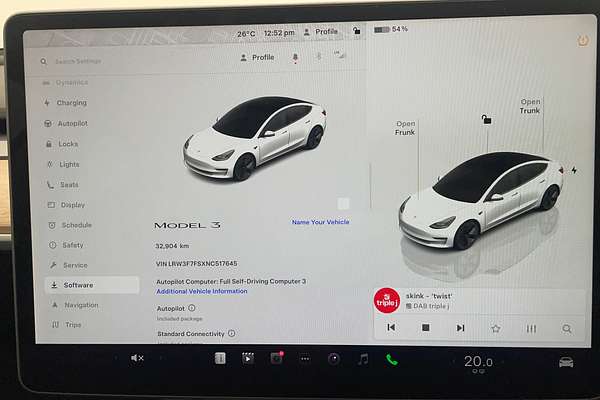Tap the settings search magnifier icon
The width and height of the screenshot is (600, 400).
click(44, 61)
